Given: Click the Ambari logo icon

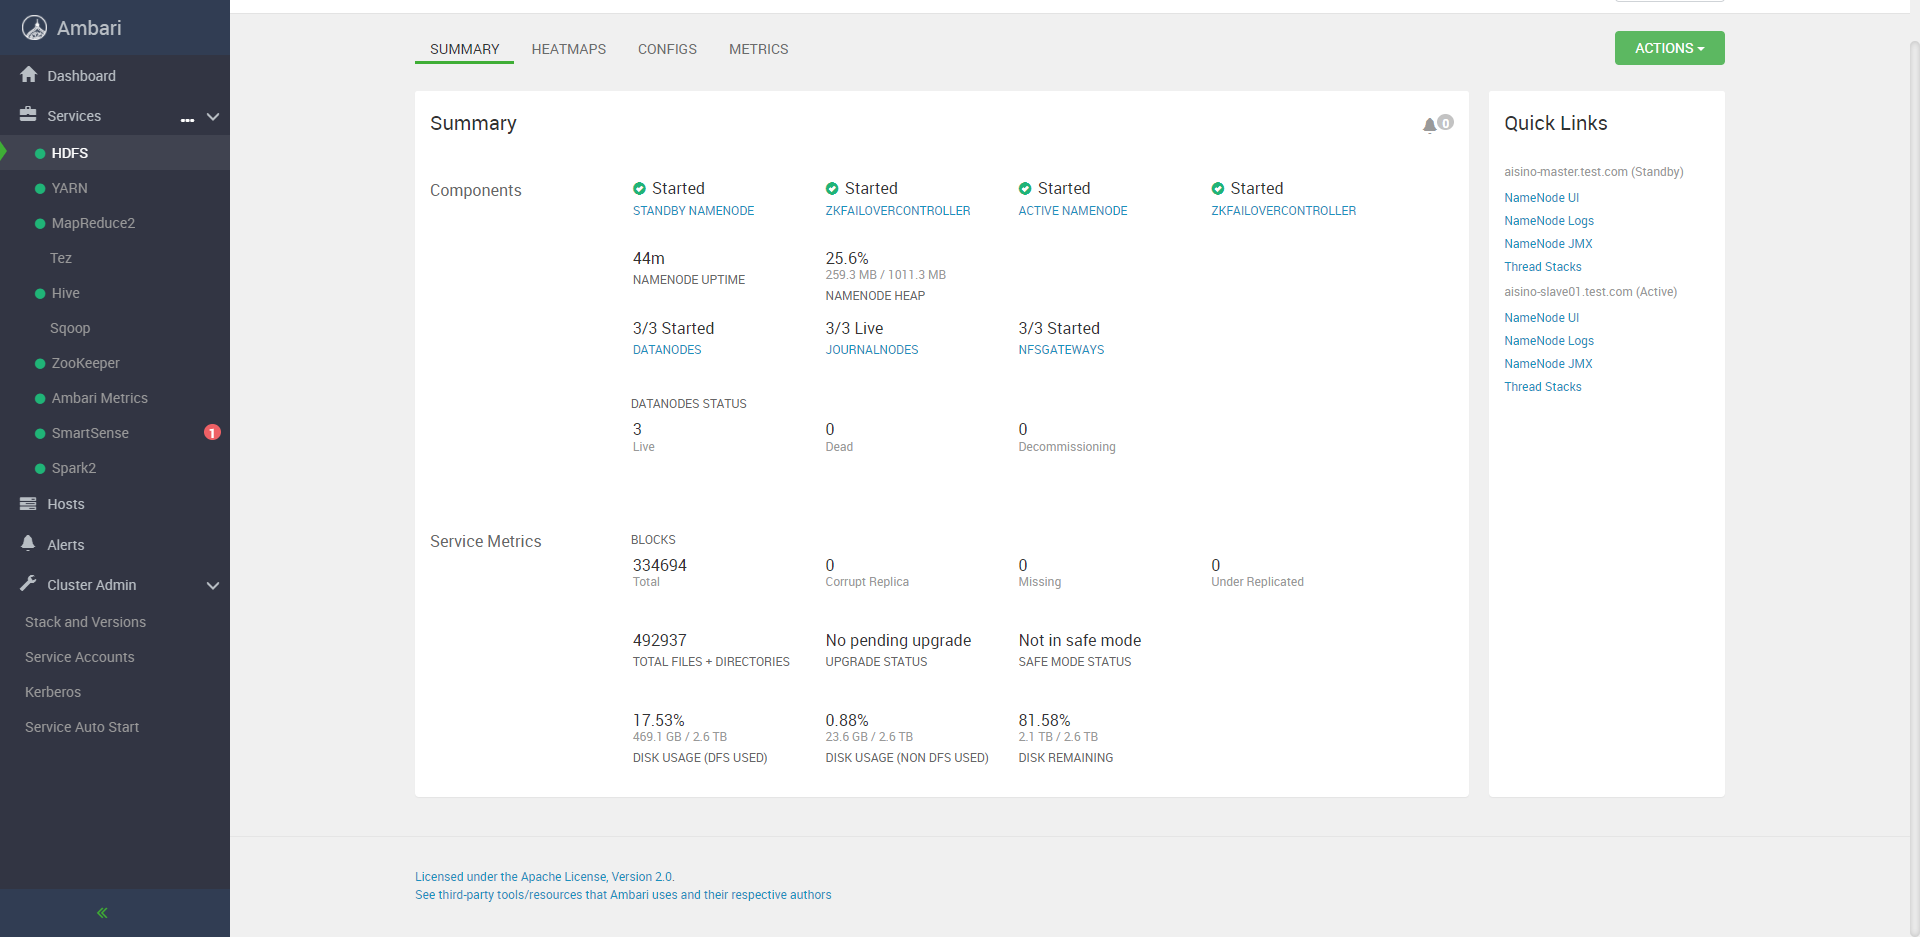Looking at the screenshot, I should pos(35,28).
